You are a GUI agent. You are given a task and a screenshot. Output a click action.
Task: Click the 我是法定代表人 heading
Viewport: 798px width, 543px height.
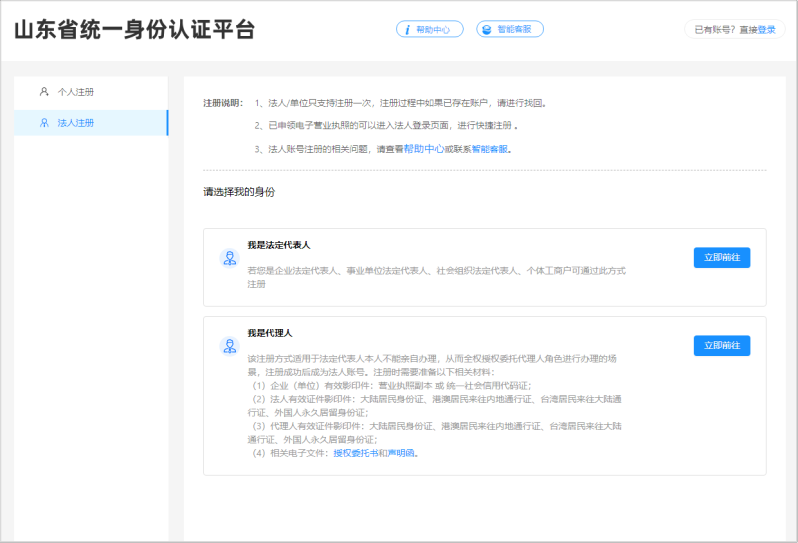click(279, 245)
